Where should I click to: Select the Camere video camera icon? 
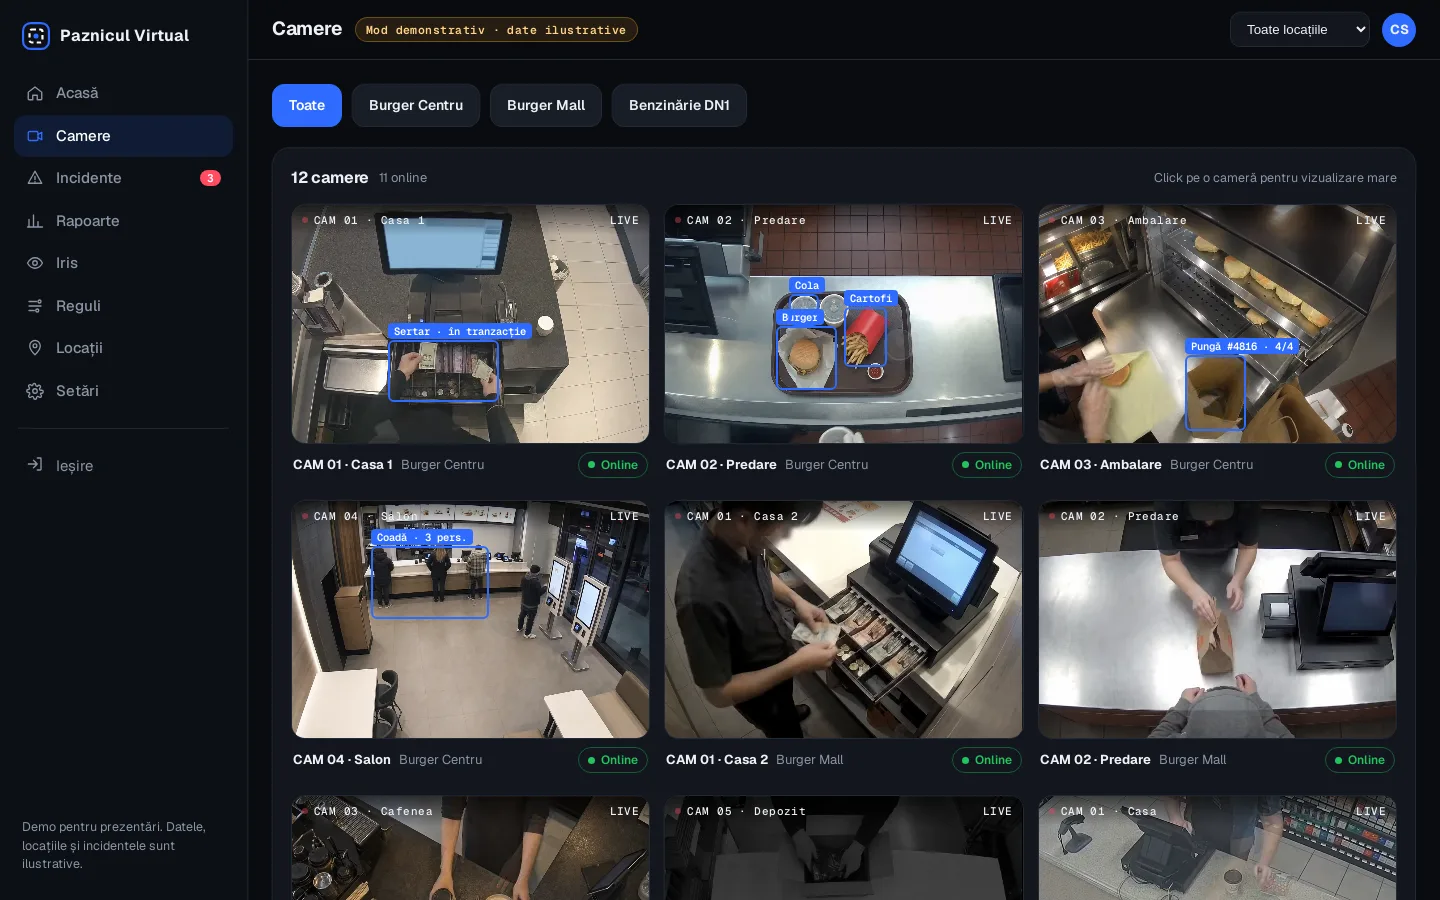tap(35, 136)
